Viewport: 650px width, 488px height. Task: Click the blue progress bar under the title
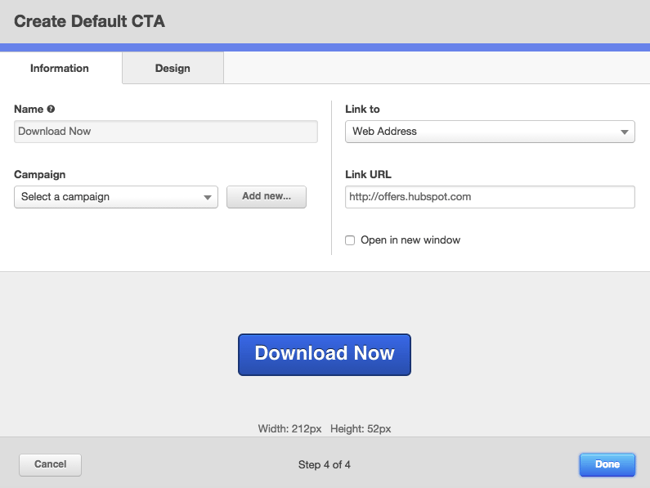(325, 47)
